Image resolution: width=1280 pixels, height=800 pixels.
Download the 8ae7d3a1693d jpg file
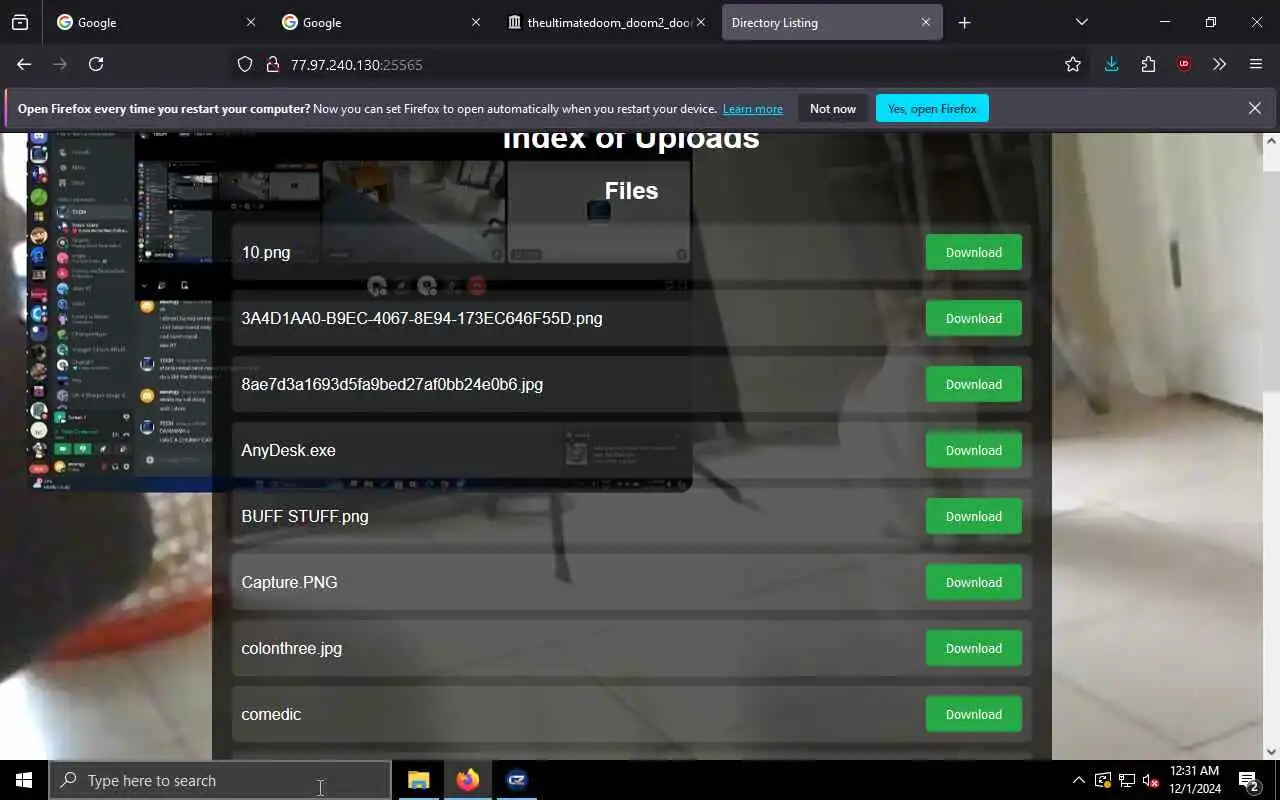click(x=973, y=384)
